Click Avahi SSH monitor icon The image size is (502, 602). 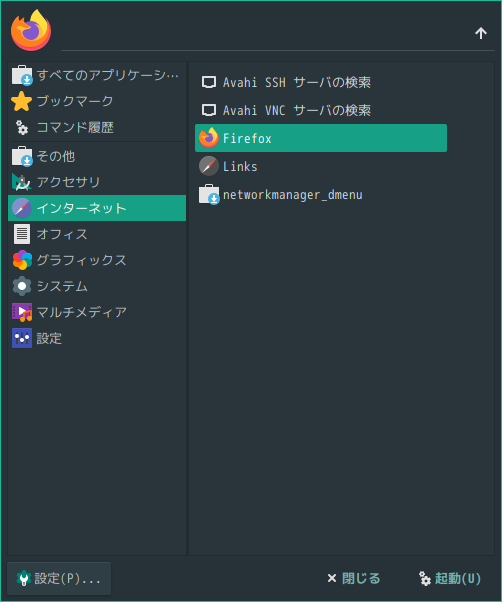coord(209,82)
